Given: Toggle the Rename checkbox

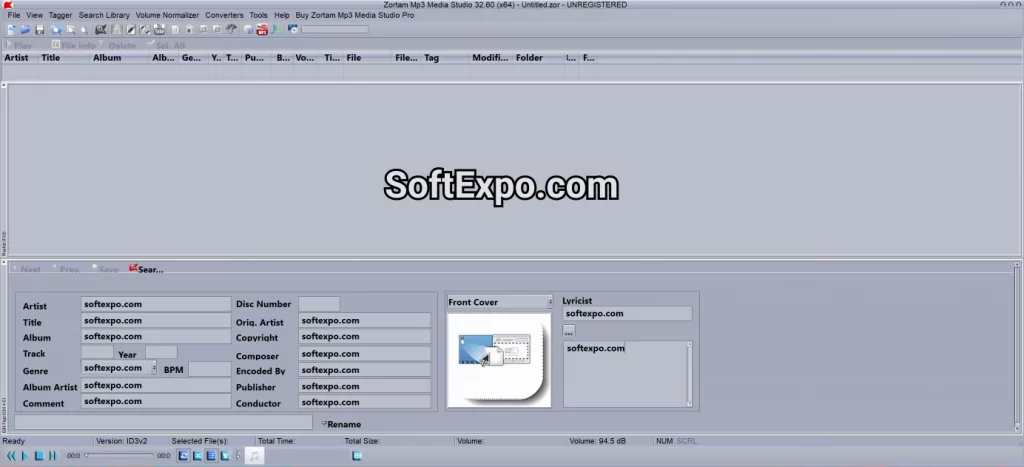Looking at the screenshot, I should click(x=325, y=423).
